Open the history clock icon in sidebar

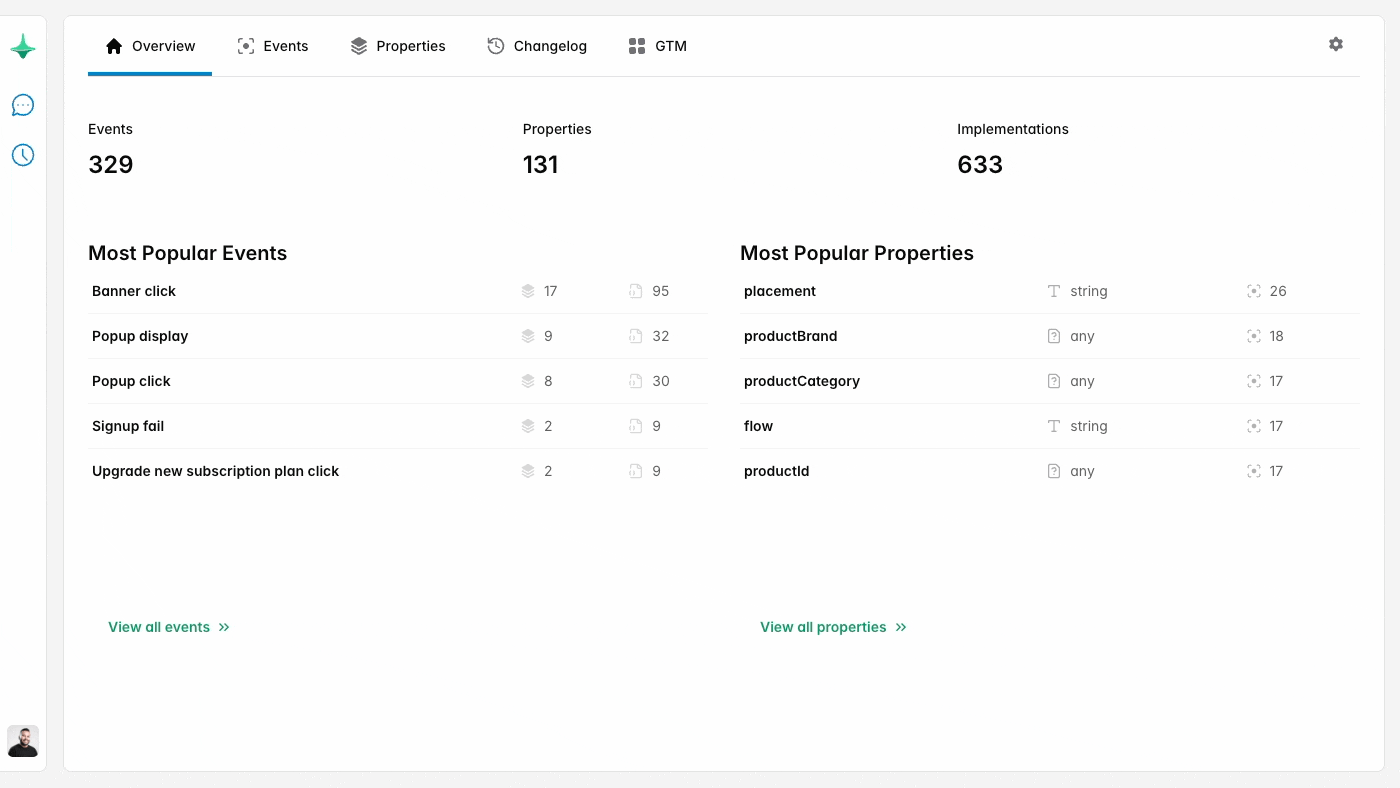pos(22,154)
